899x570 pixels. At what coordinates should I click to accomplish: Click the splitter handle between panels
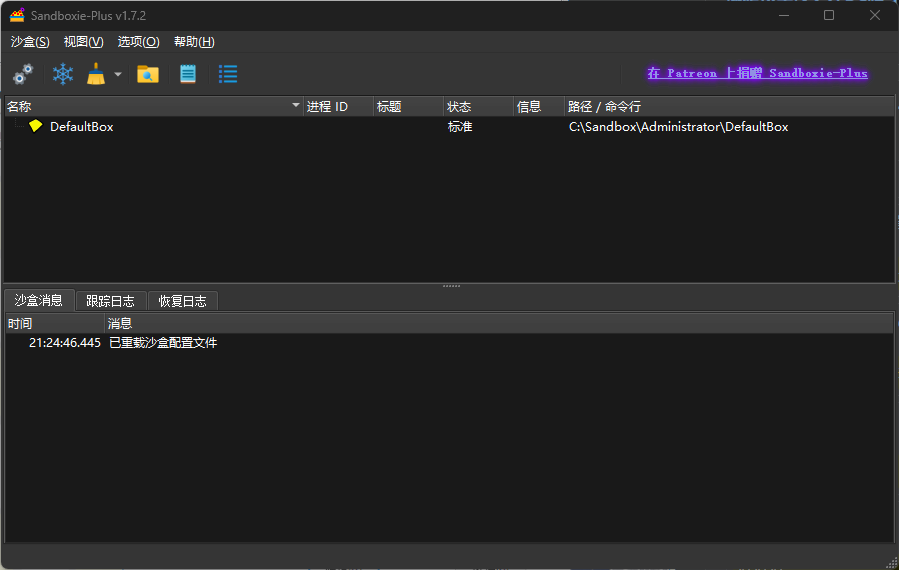pyautogui.click(x=451, y=286)
